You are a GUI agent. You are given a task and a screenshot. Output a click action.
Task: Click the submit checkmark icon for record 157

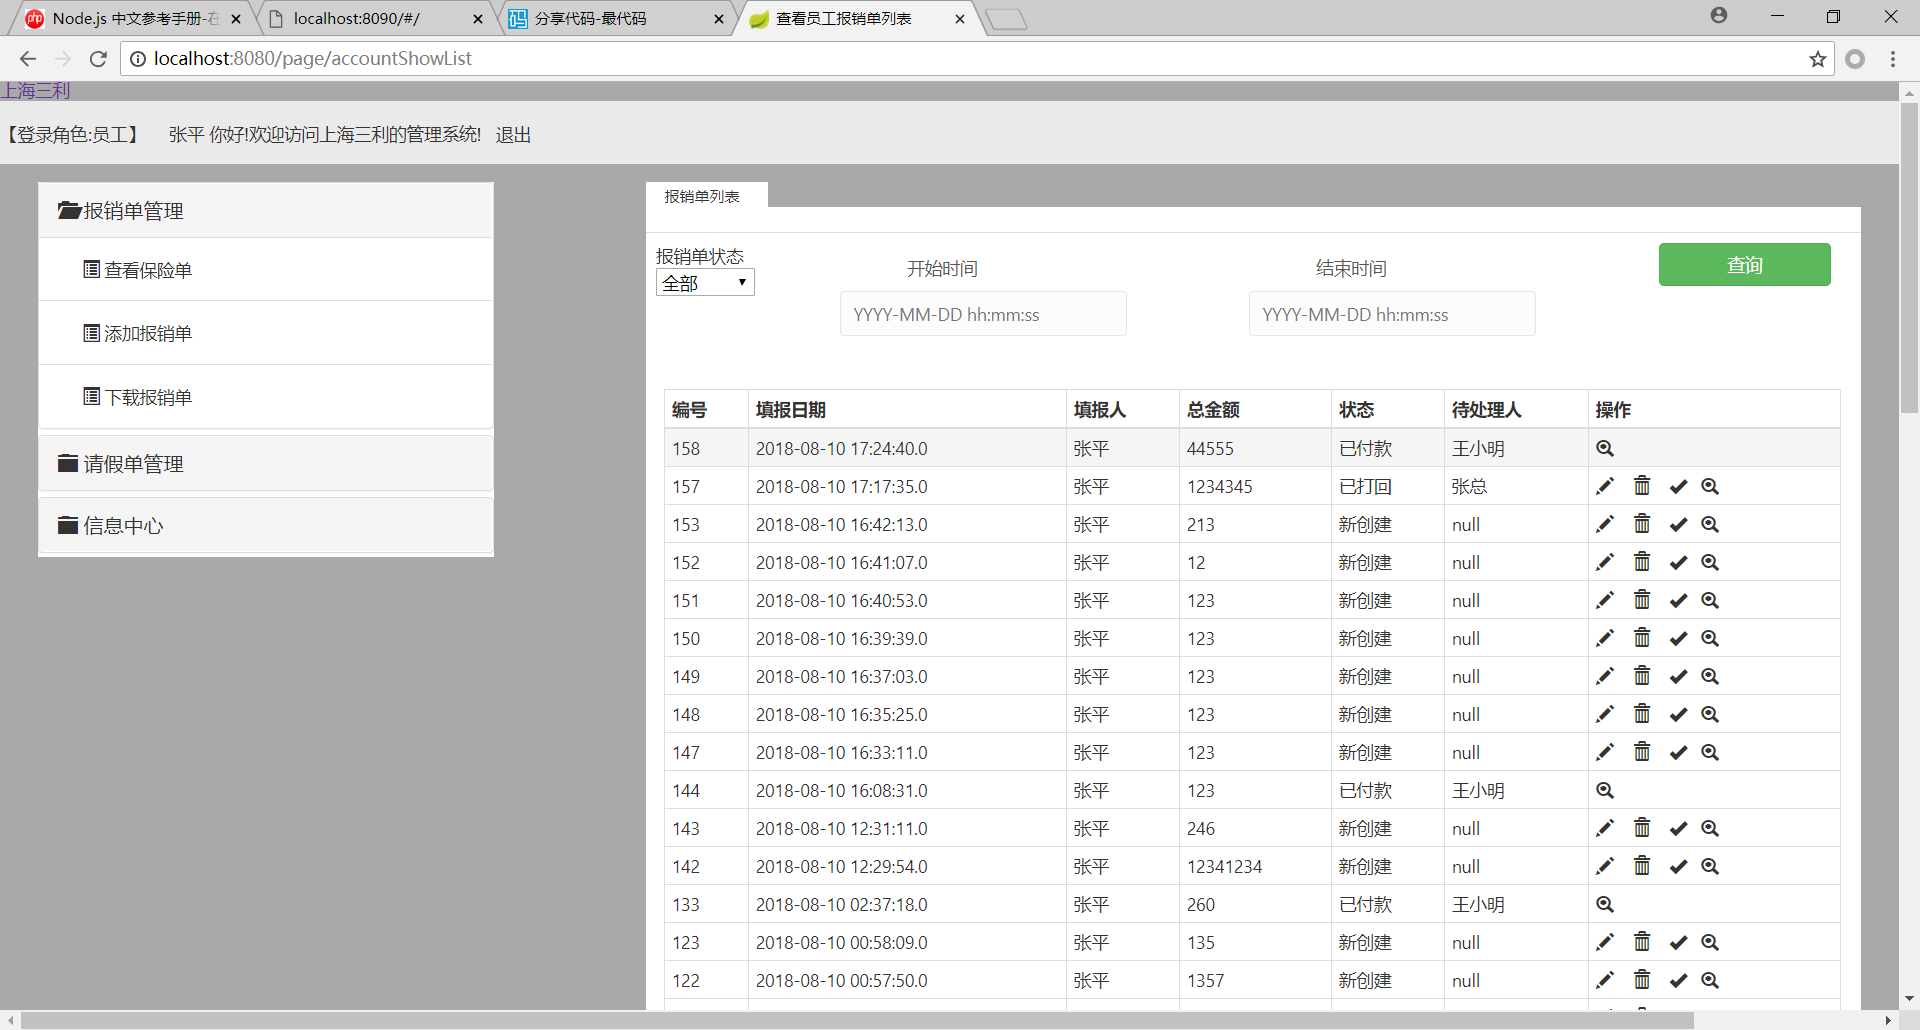(1678, 487)
